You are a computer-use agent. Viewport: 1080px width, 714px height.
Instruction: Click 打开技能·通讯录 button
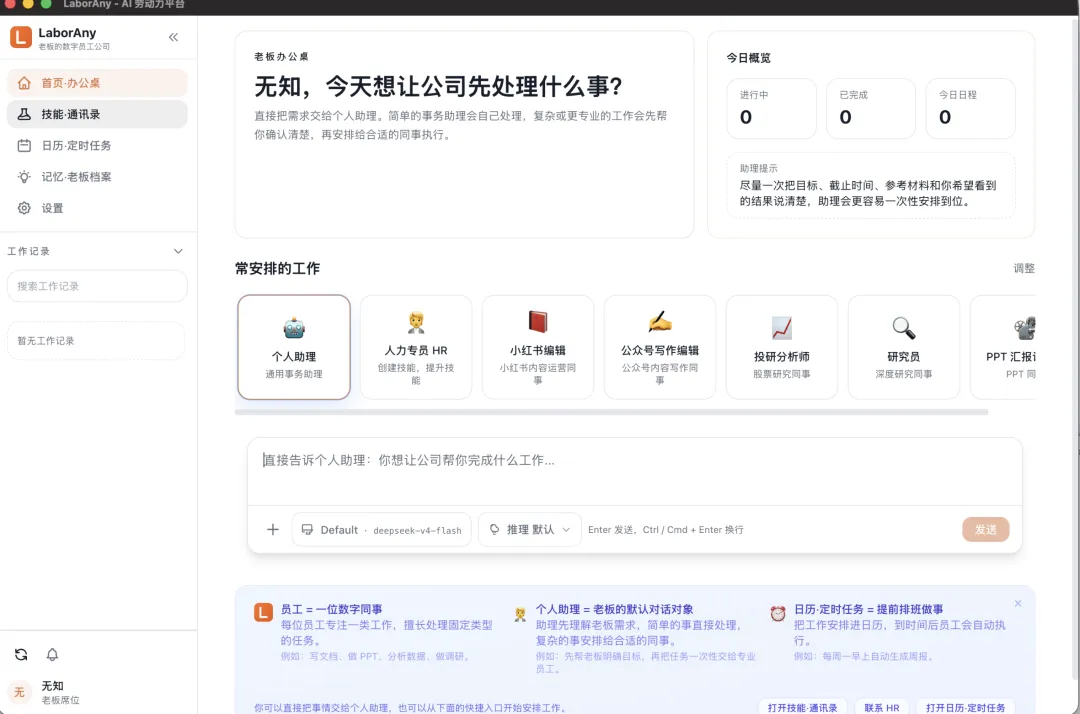pyautogui.click(x=802, y=707)
